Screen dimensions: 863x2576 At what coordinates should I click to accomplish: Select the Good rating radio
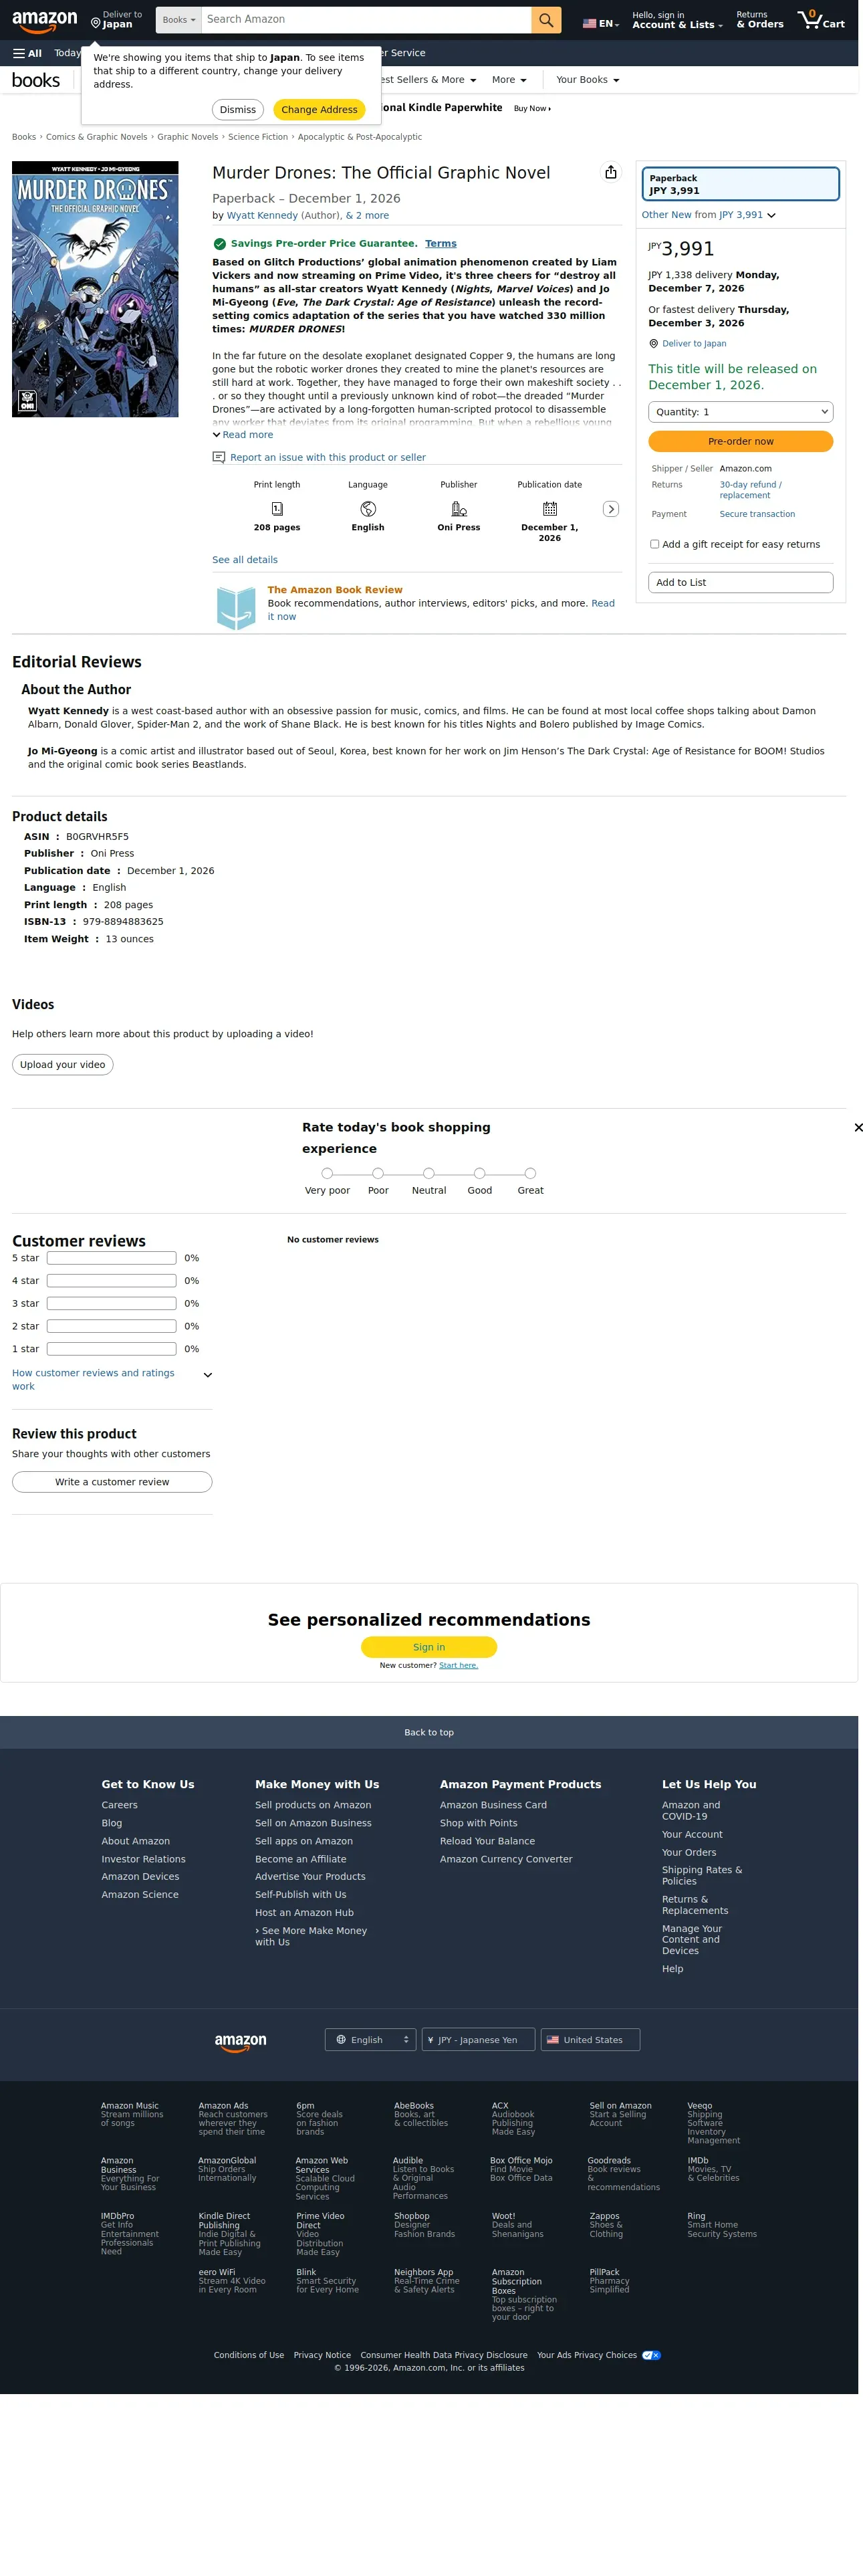coord(480,1173)
